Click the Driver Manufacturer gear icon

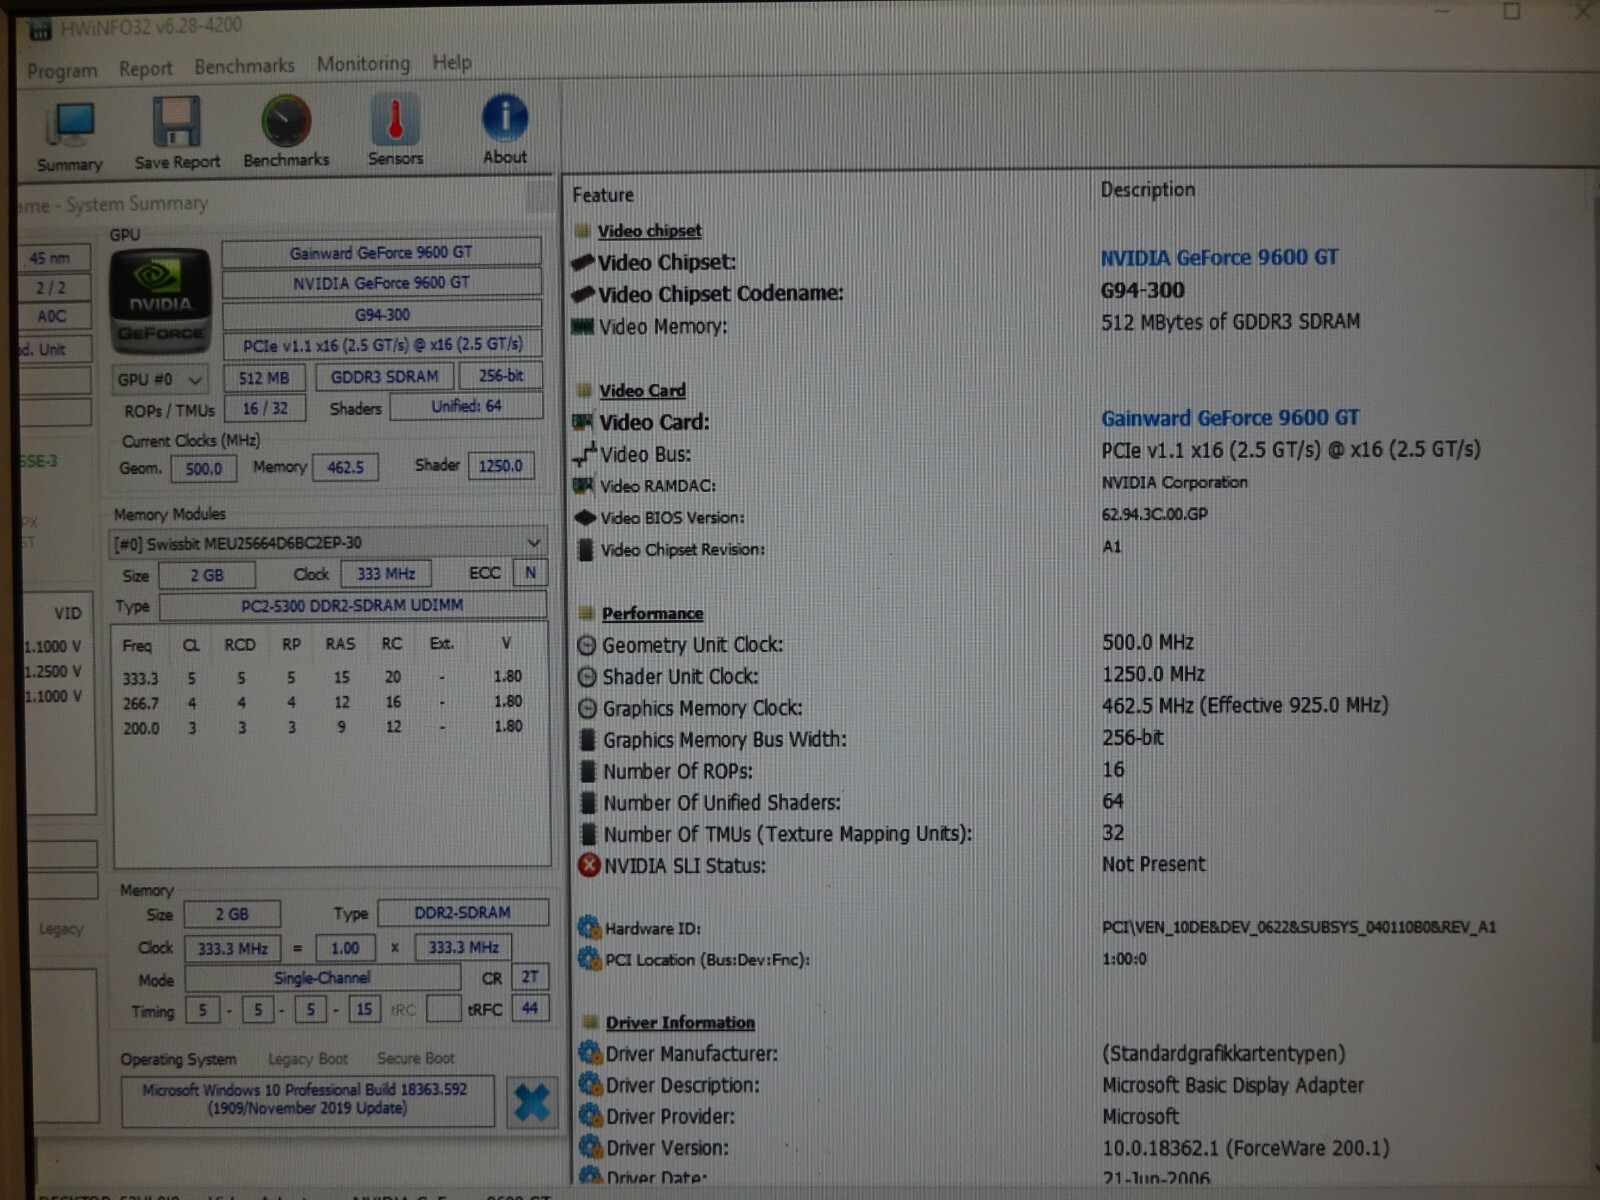591,1053
